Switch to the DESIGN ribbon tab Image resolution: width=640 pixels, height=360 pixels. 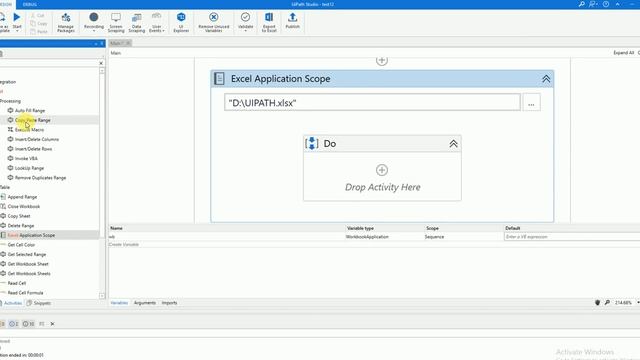click(x=7, y=4)
